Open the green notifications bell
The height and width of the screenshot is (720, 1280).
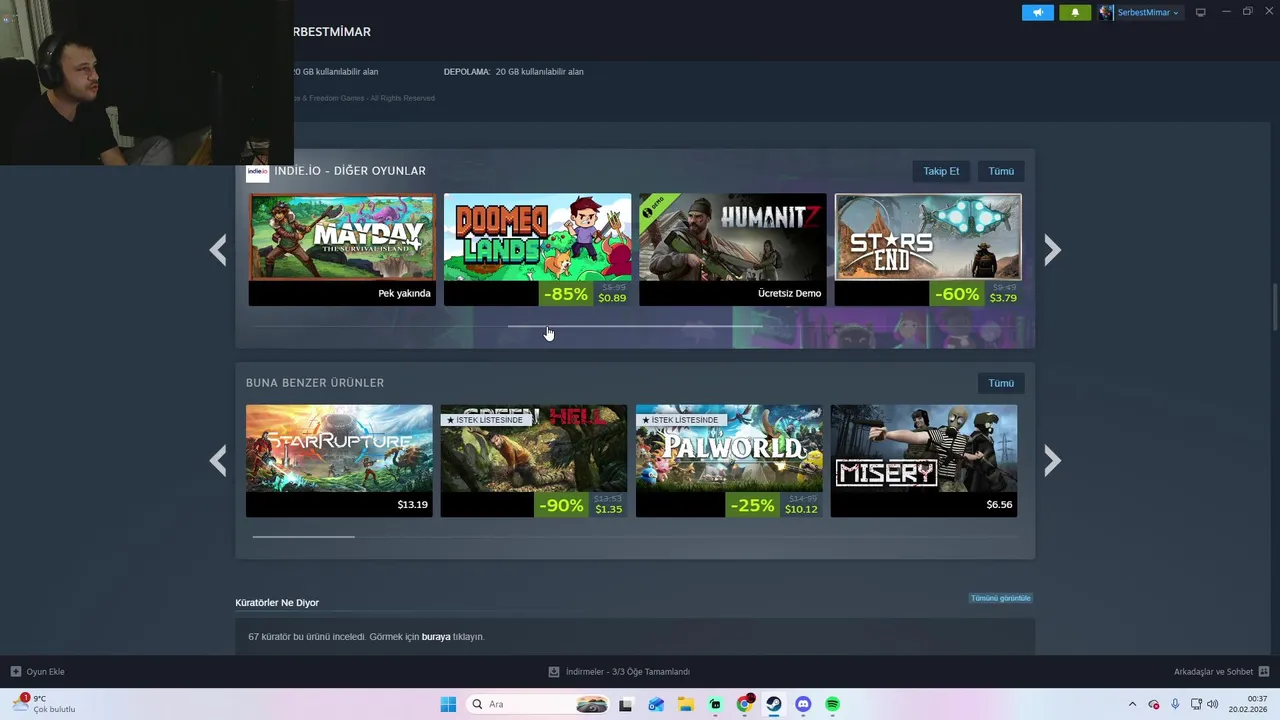point(1075,12)
